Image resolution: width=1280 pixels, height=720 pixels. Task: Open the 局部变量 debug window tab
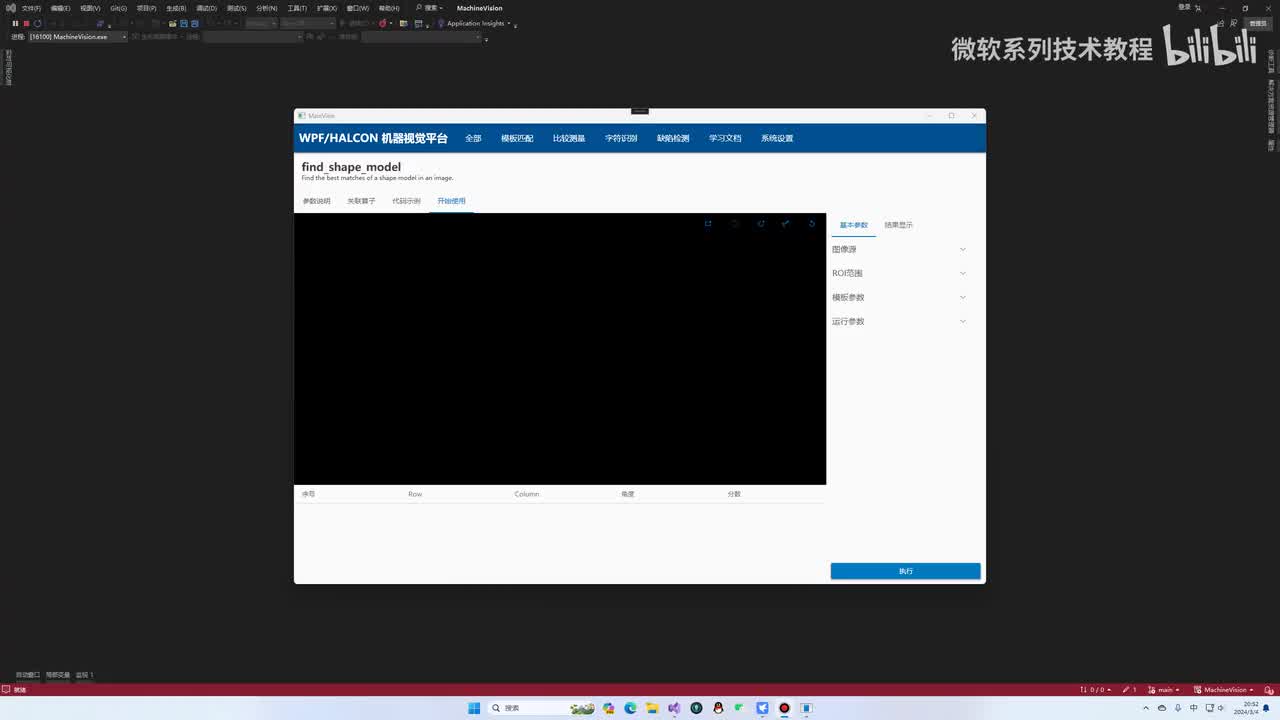click(58, 675)
